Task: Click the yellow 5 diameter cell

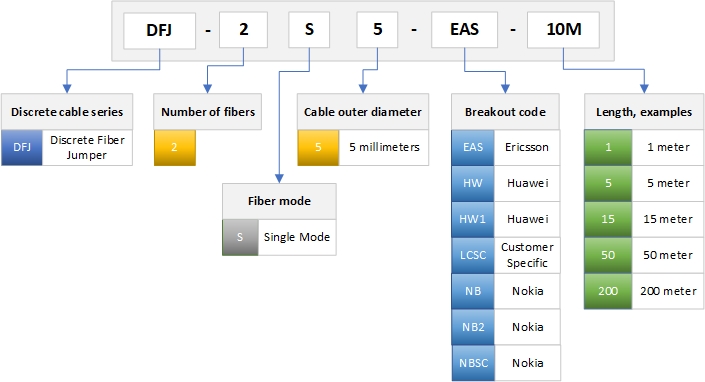Action: click(x=318, y=148)
